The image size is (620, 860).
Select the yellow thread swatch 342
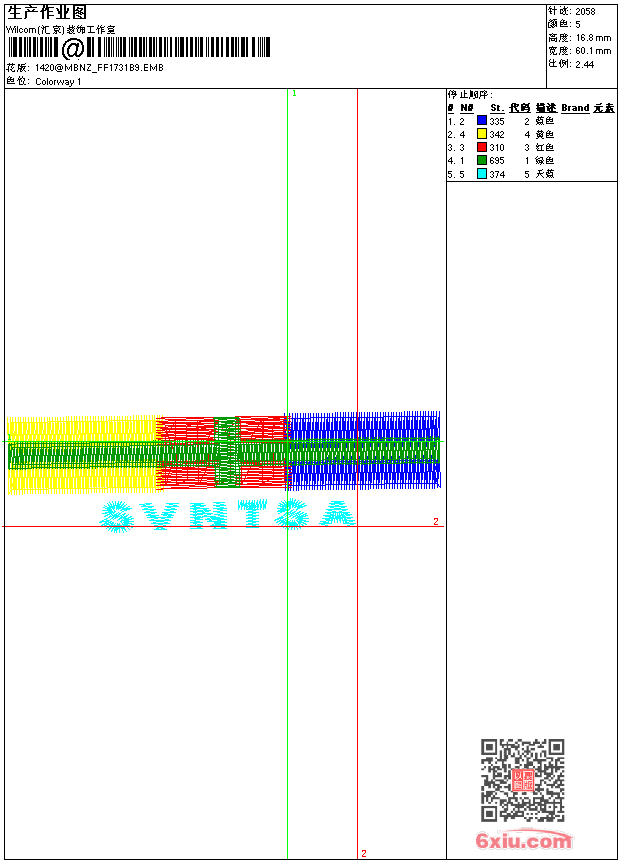(x=482, y=134)
